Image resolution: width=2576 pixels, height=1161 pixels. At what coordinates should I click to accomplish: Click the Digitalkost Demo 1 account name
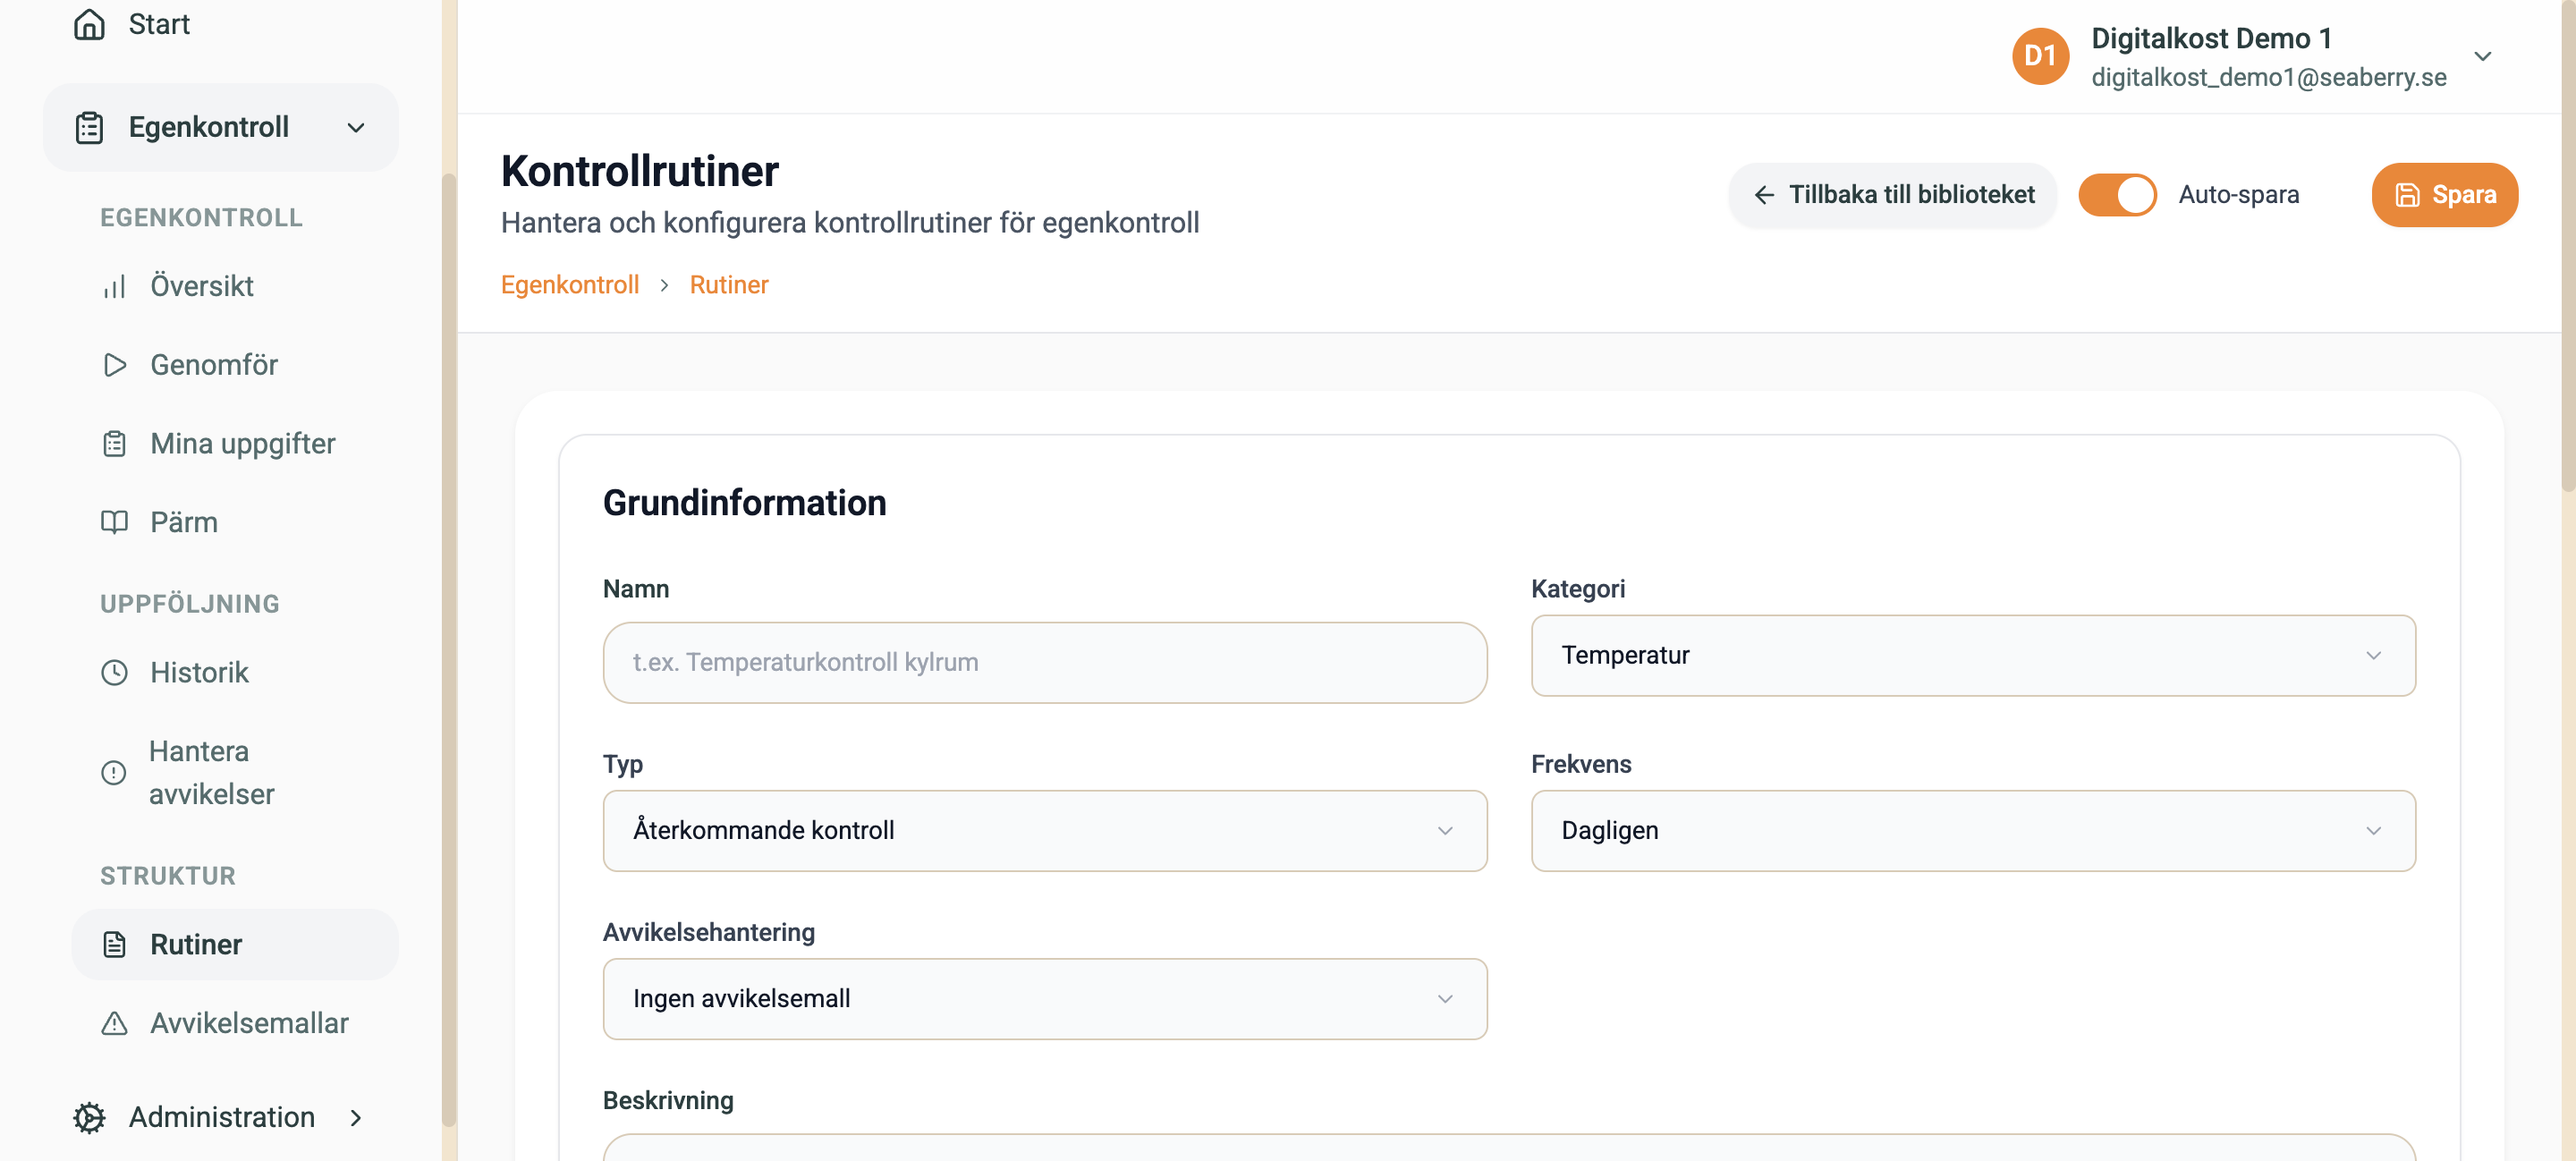pos(2211,38)
